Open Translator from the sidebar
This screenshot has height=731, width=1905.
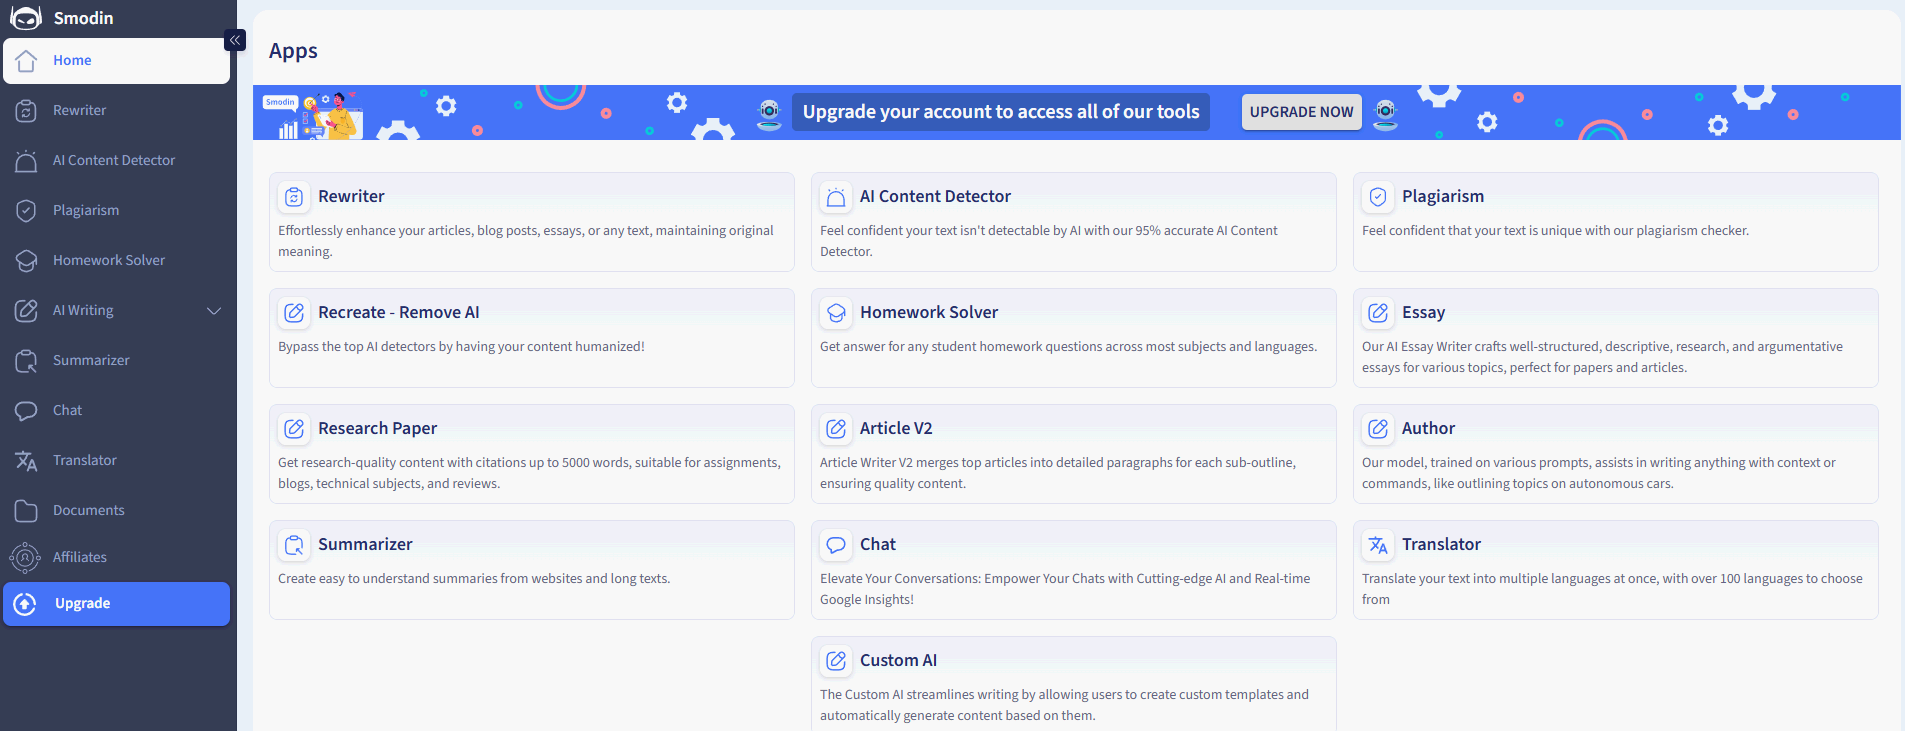(x=117, y=461)
